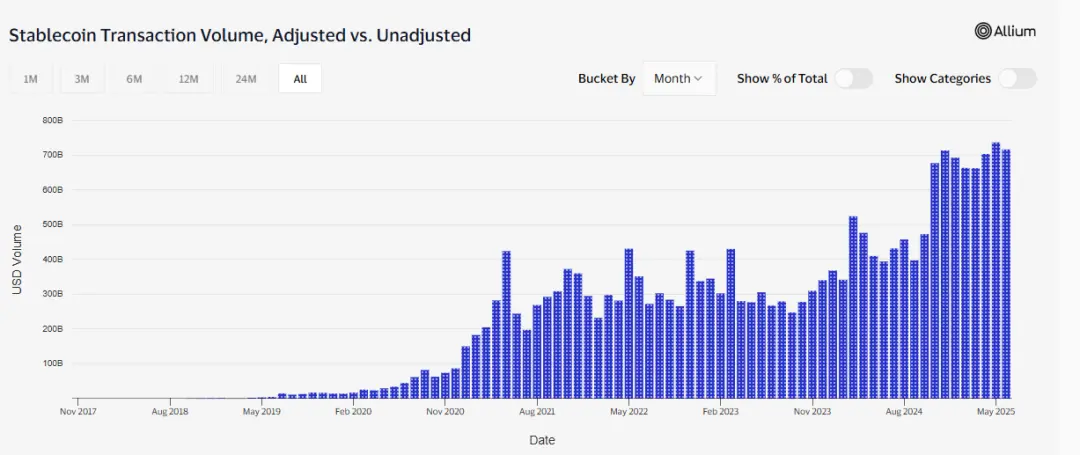
Task: Toggle Show % of Total switch
Action: coord(854,78)
